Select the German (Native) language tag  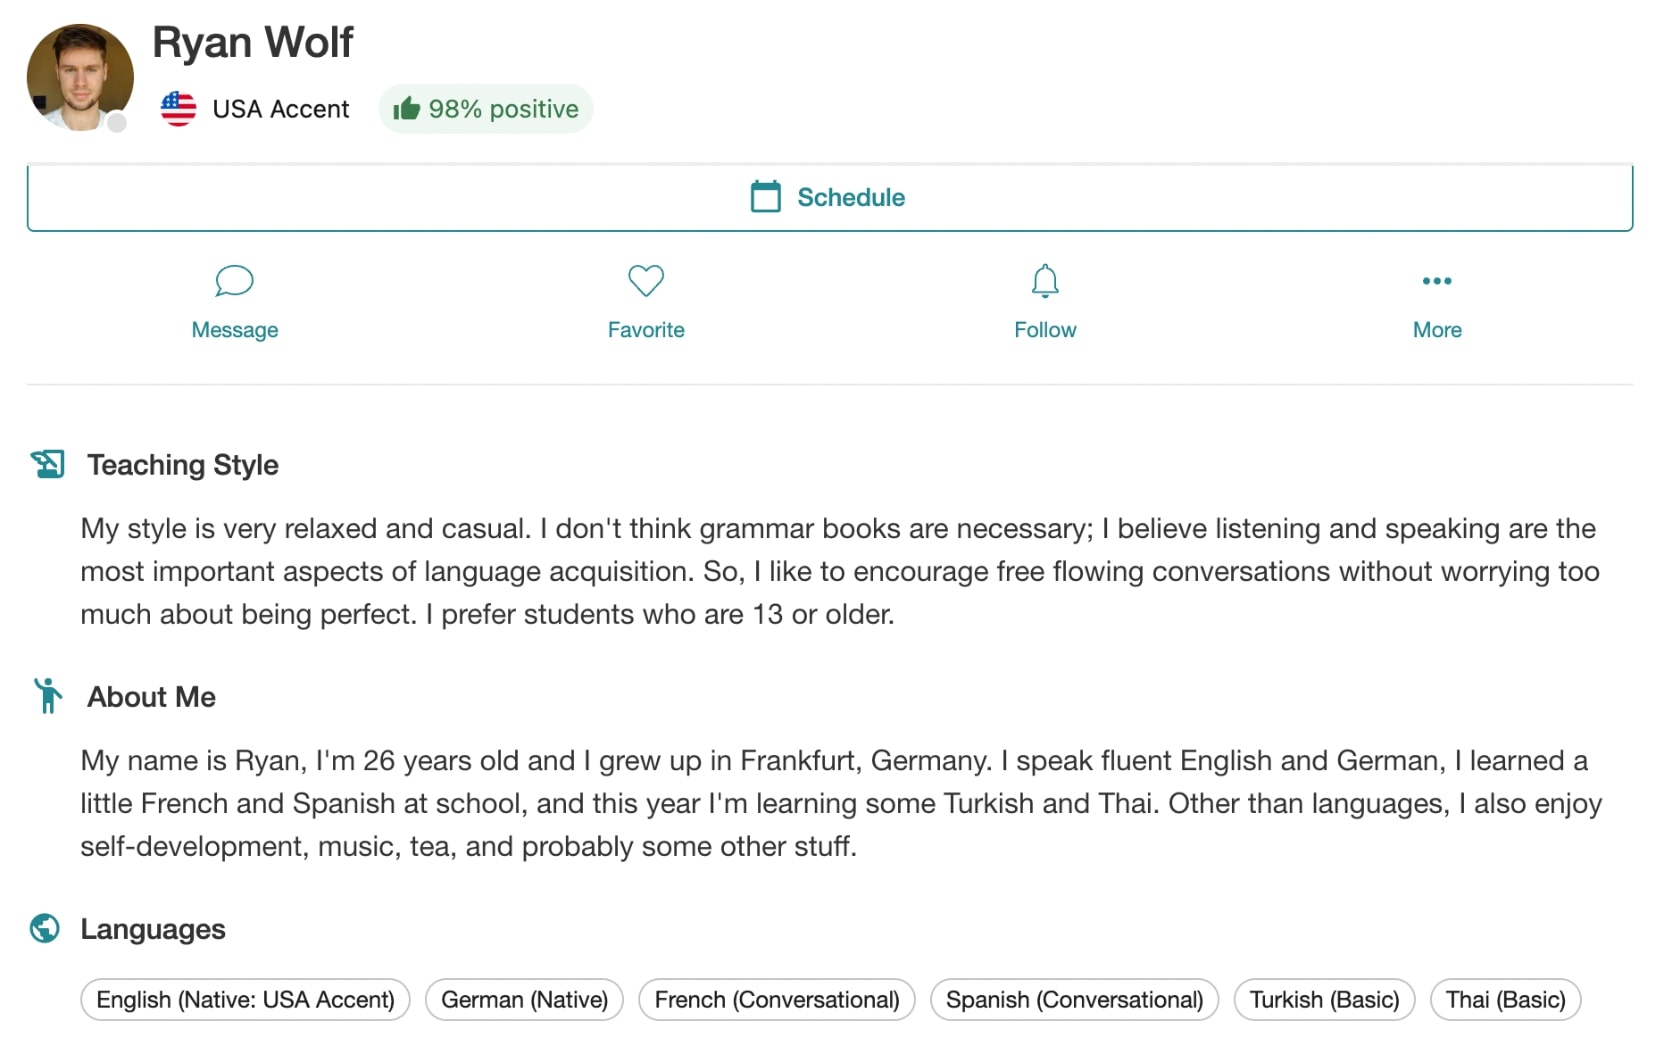[524, 1000]
